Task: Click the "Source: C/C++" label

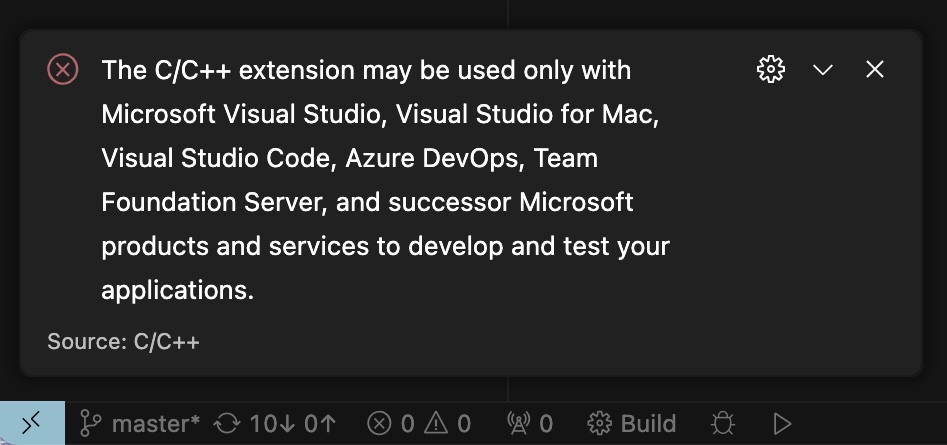Action: click(123, 342)
